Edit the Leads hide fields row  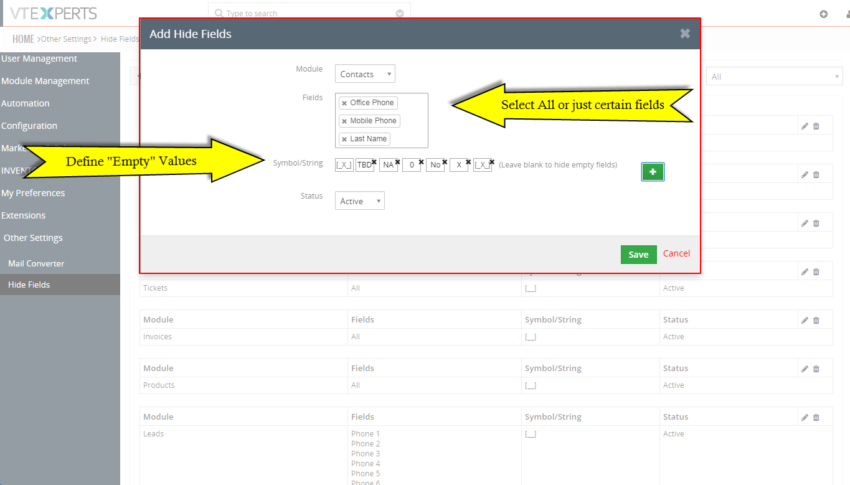(x=804, y=417)
